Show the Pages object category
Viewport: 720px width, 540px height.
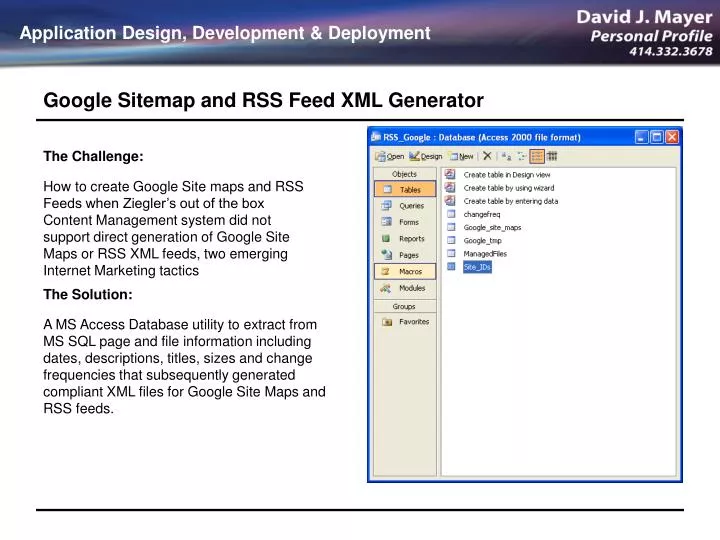[405, 255]
